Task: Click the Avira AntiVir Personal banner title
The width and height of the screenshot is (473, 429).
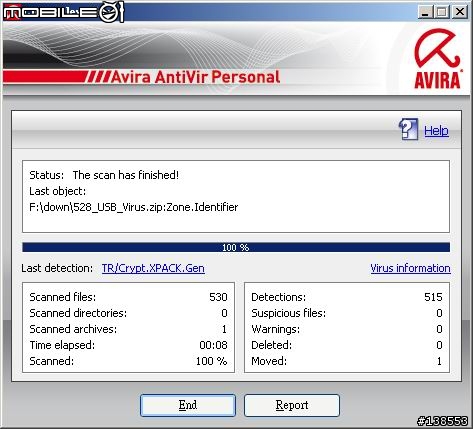Action: click(x=195, y=77)
